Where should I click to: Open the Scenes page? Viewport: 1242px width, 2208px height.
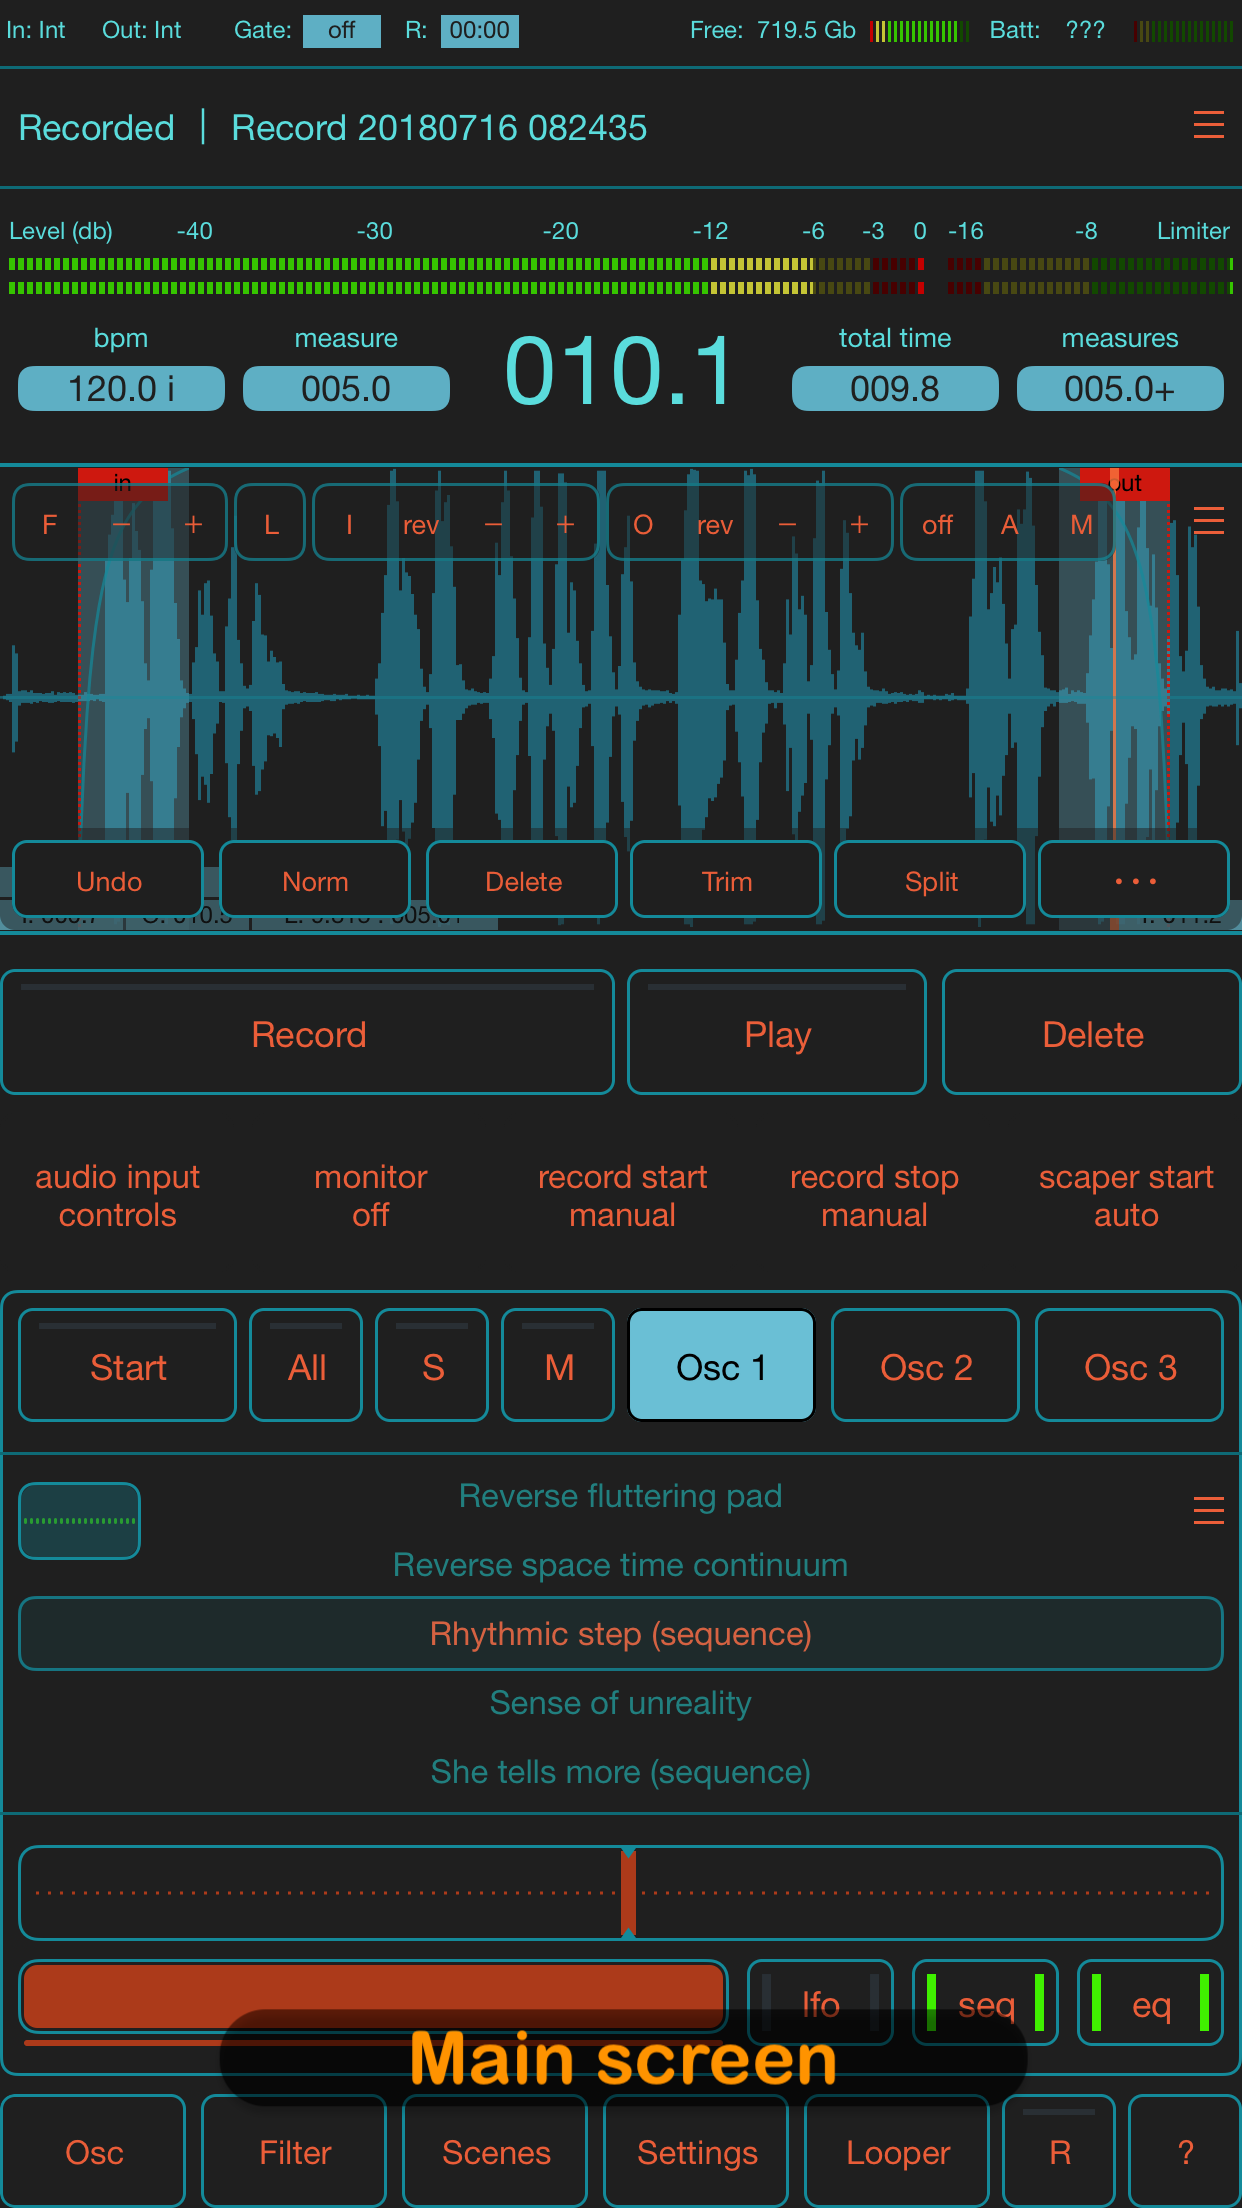coord(496,2152)
